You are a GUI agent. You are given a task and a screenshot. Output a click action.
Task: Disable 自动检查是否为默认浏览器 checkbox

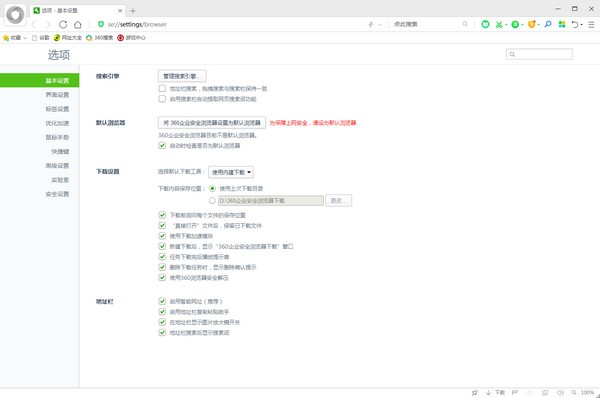(x=162, y=145)
